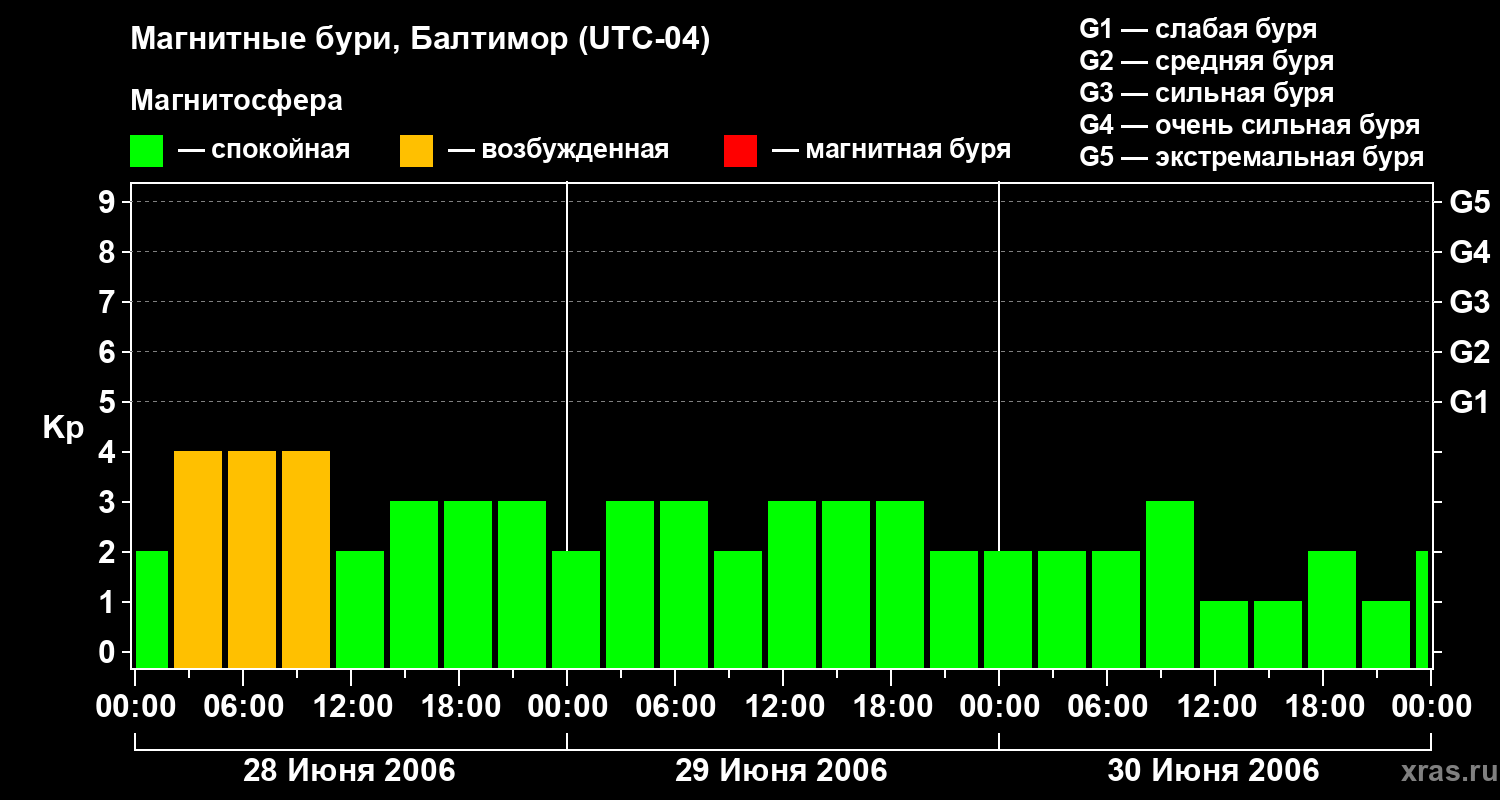Select the '30 Июня 2006' date label
Viewport: 1500px width, 800px height.
click(x=1213, y=771)
